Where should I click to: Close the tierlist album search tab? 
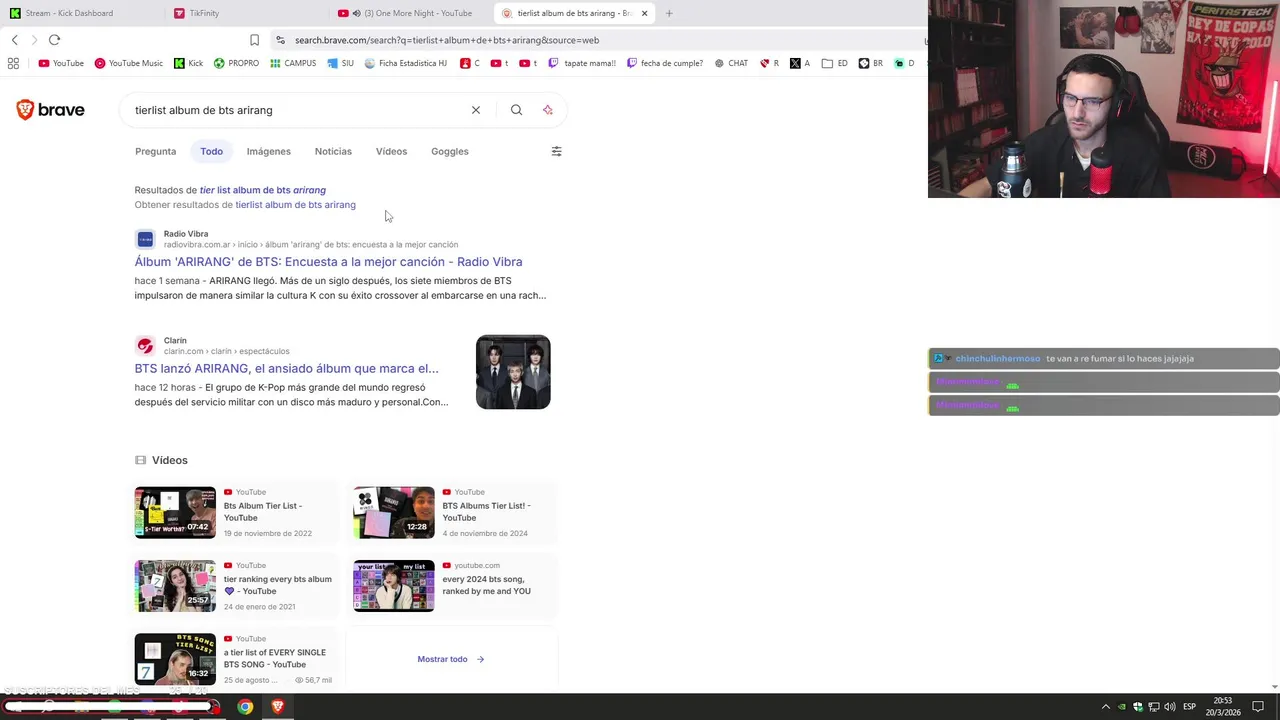tap(644, 13)
